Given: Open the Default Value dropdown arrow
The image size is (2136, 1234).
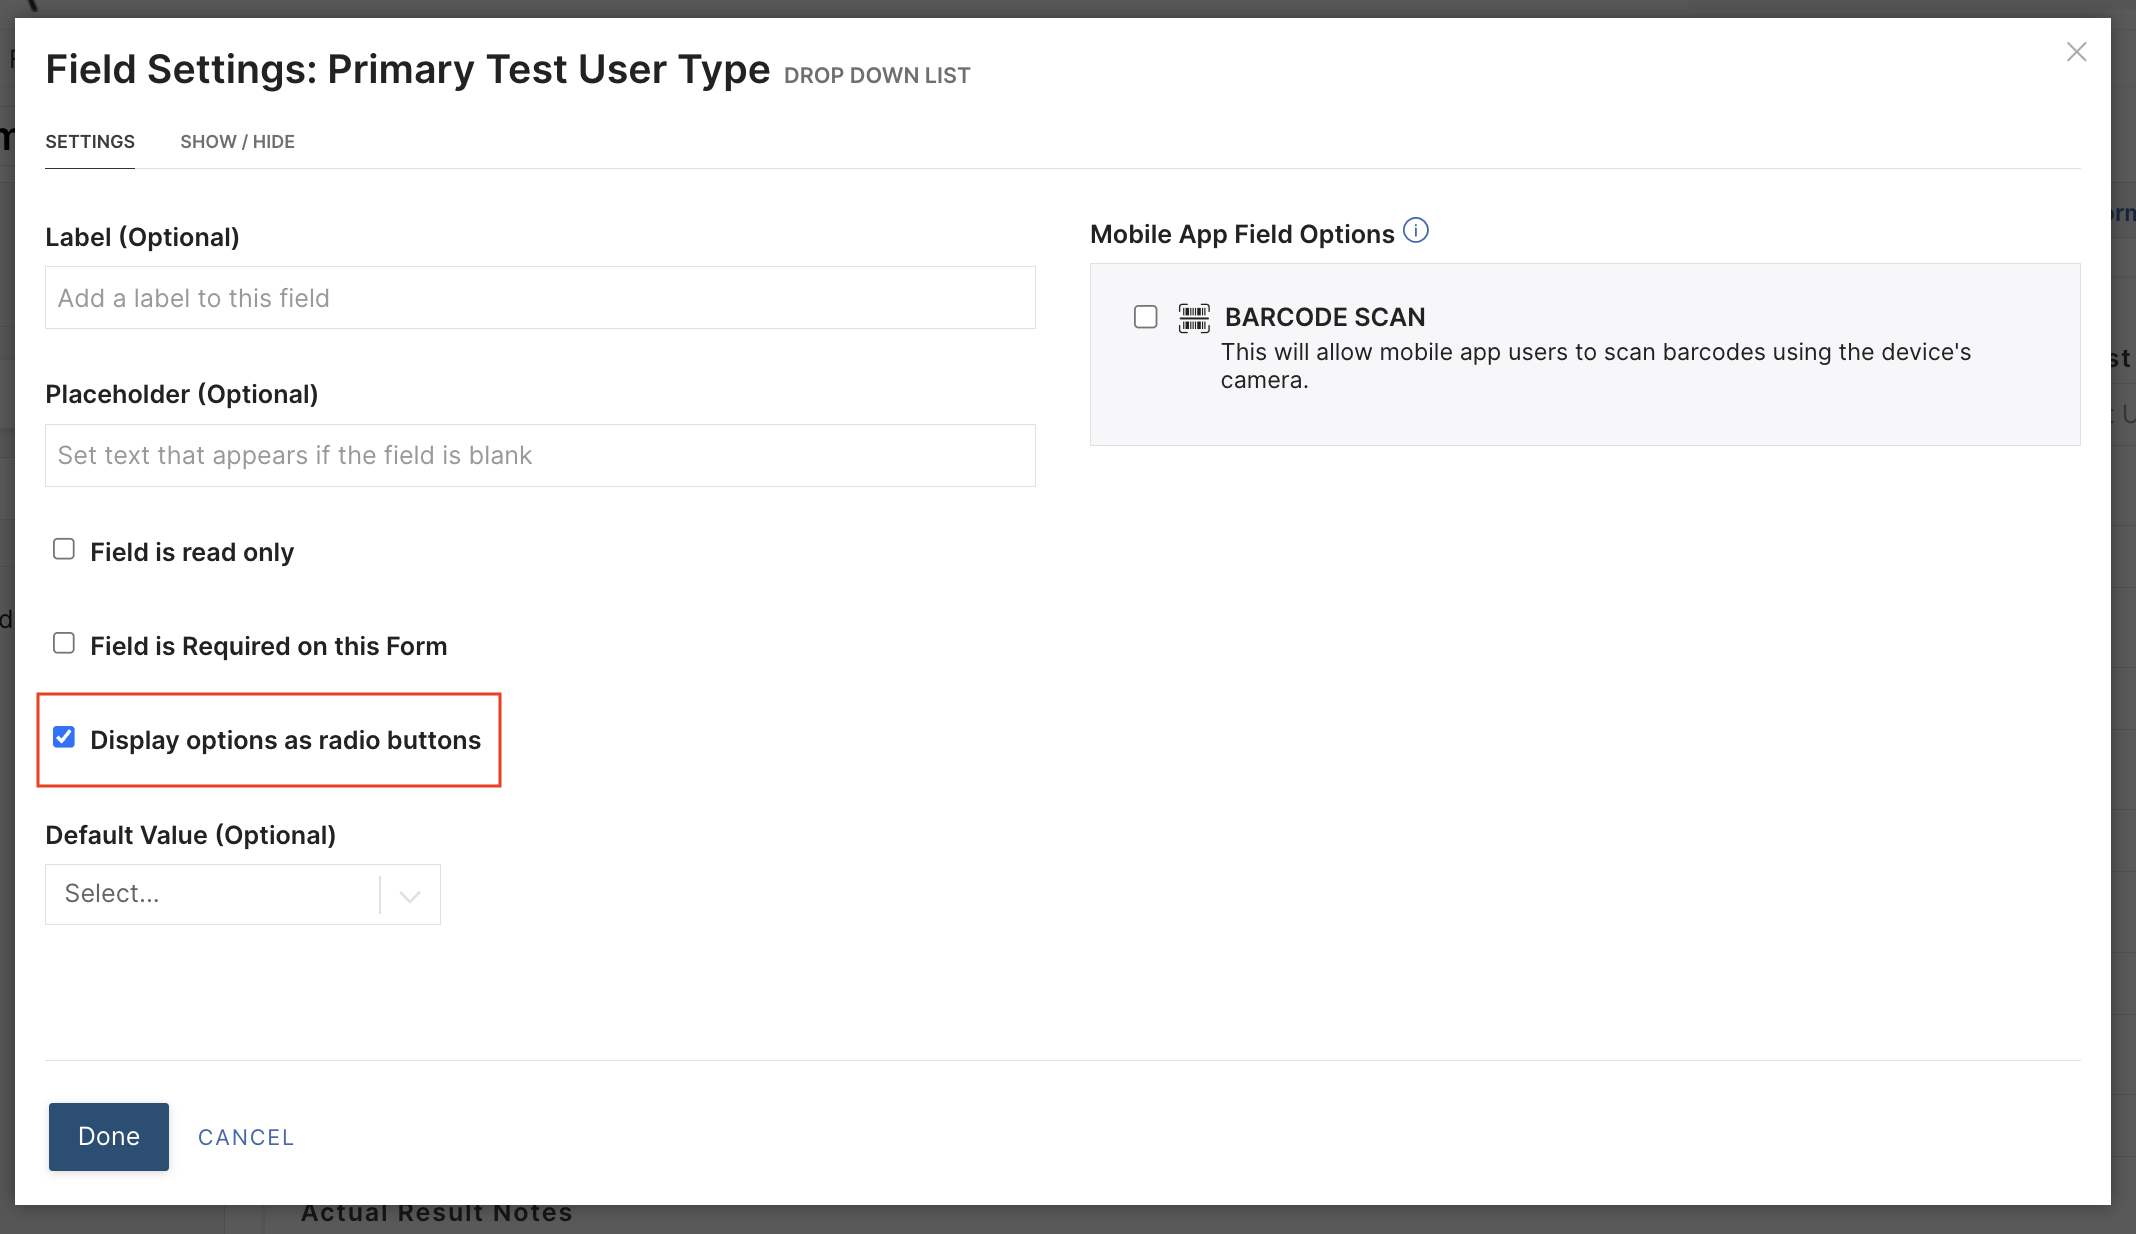Looking at the screenshot, I should pyautogui.click(x=409, y=895).
